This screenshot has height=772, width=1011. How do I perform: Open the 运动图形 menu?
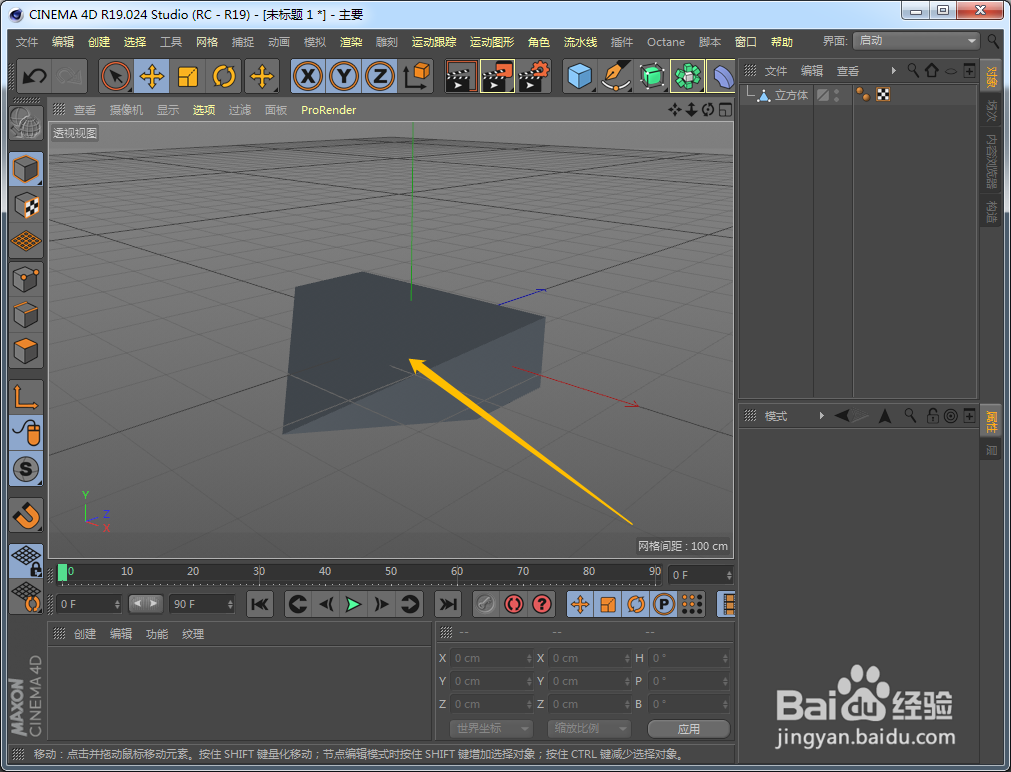point(492,42)
